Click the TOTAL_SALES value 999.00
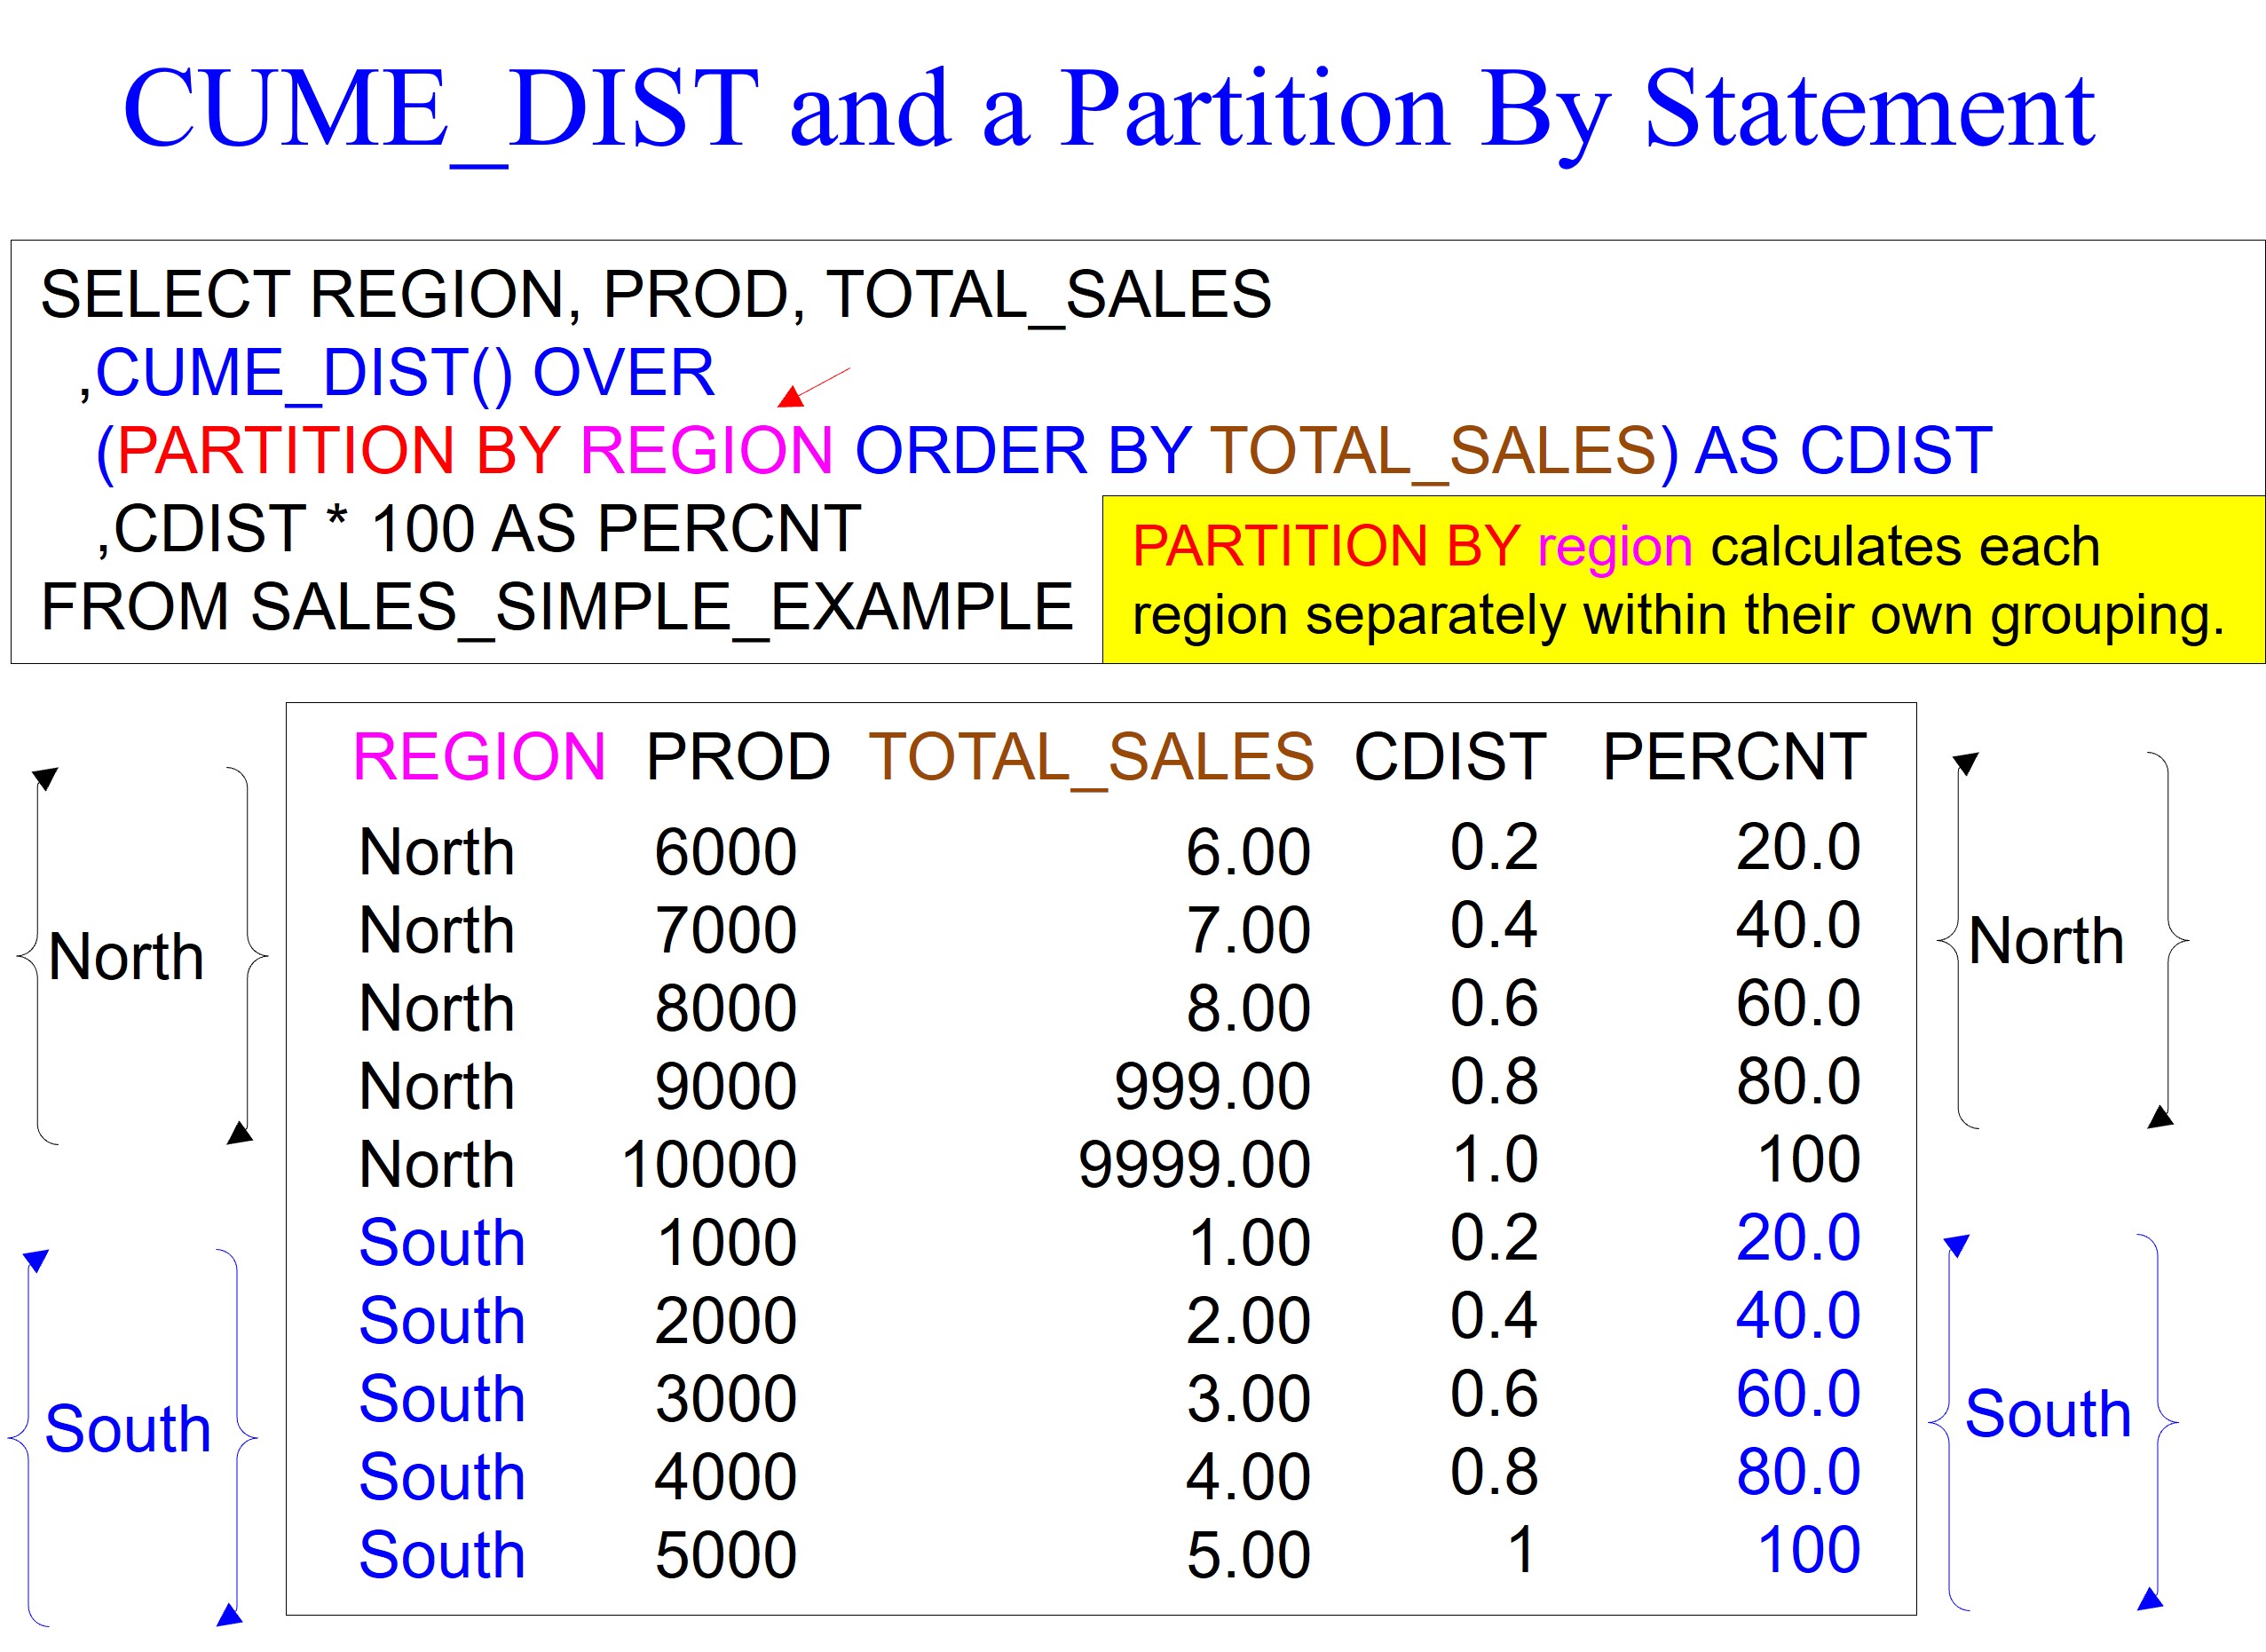 1212,1087
